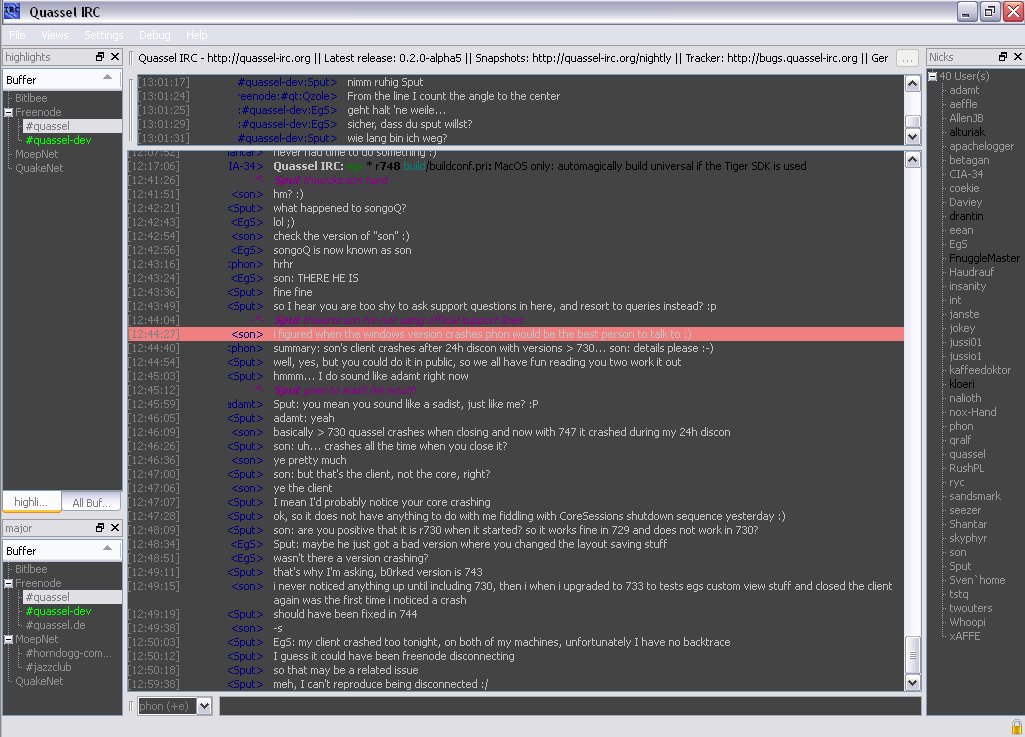Close the Nicks dock panel
1025x737 pixels.
coord(1018,57)
